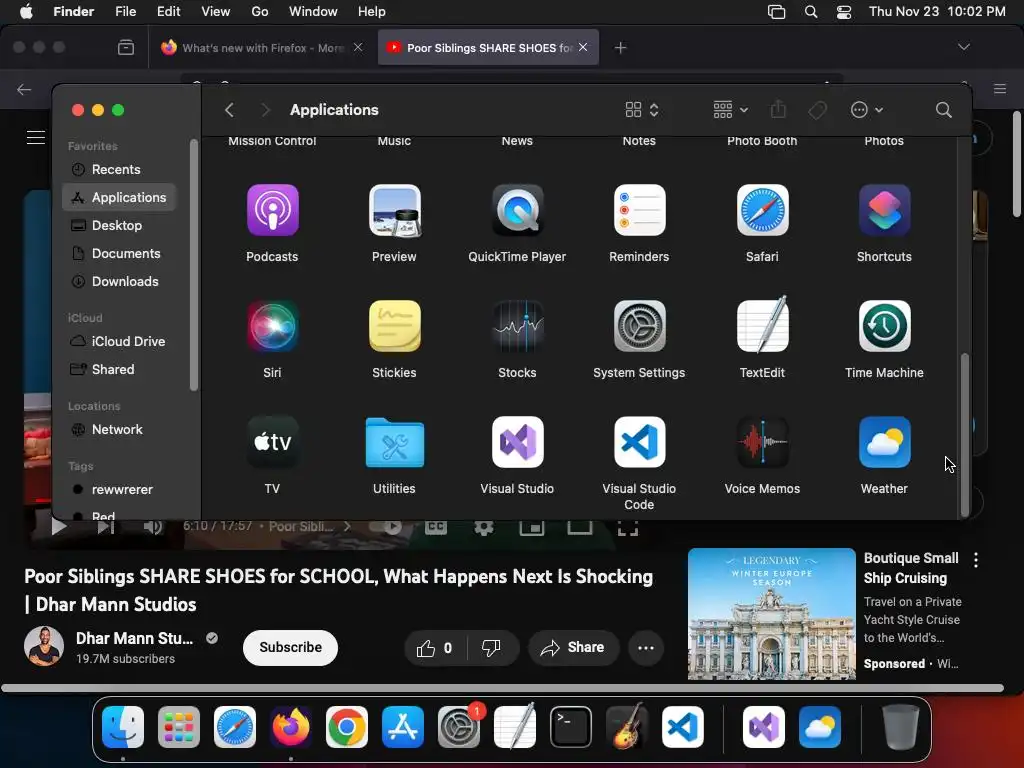This screenshot has height=768, width=1024.
Task: Open Chrome from the Dock
Action: pyautogui.click(x=347, y=727)
